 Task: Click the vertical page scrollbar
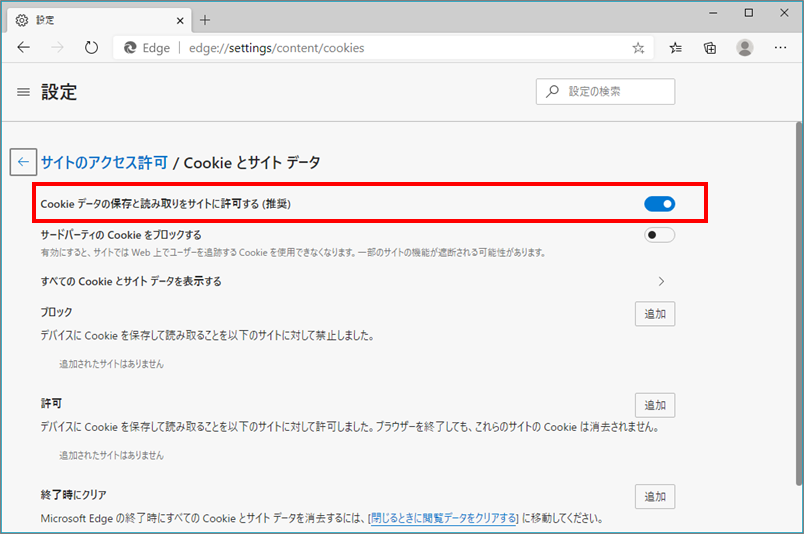point(798,303)
